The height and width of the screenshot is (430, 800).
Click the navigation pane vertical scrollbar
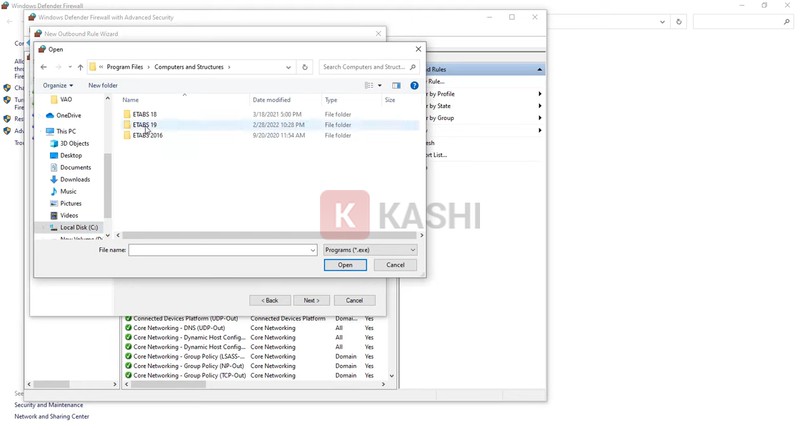108,185
